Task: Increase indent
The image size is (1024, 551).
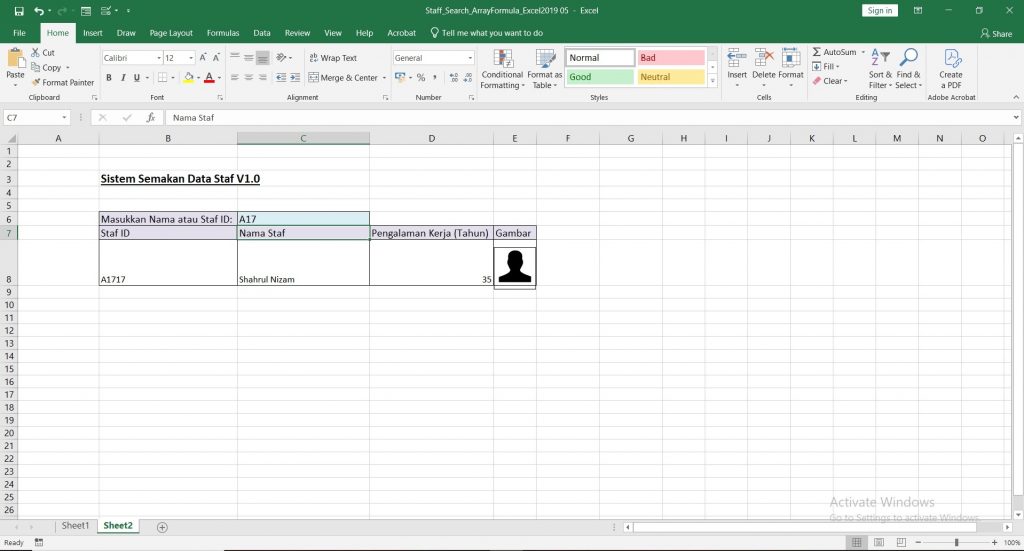Action: point(295,78)
